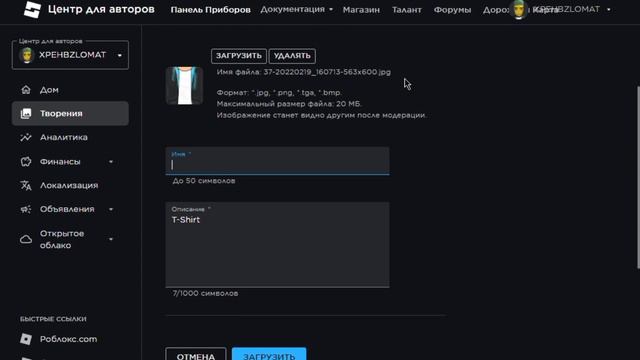Viewport: 640px width, 360px height.
Task: Open the Дом home icon
Action: (x=26, y=89)
